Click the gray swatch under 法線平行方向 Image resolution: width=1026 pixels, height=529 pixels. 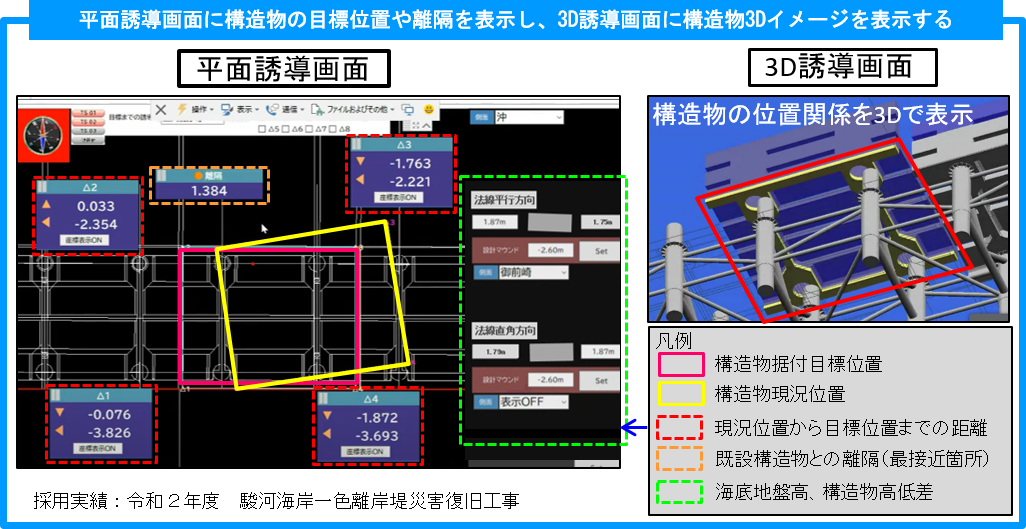(548, 223)
